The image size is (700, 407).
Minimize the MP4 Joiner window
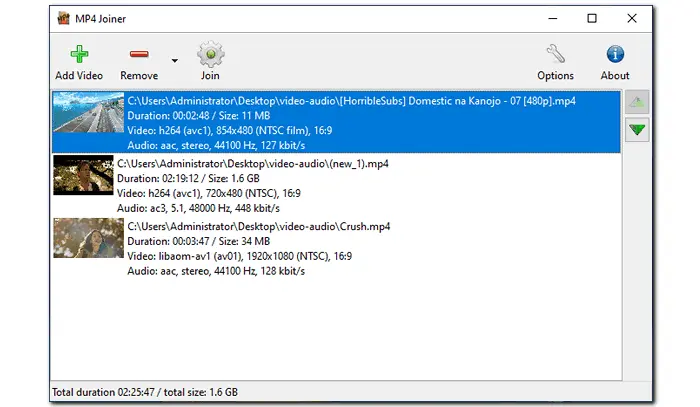pyautogui.click(x=553, y=18)
